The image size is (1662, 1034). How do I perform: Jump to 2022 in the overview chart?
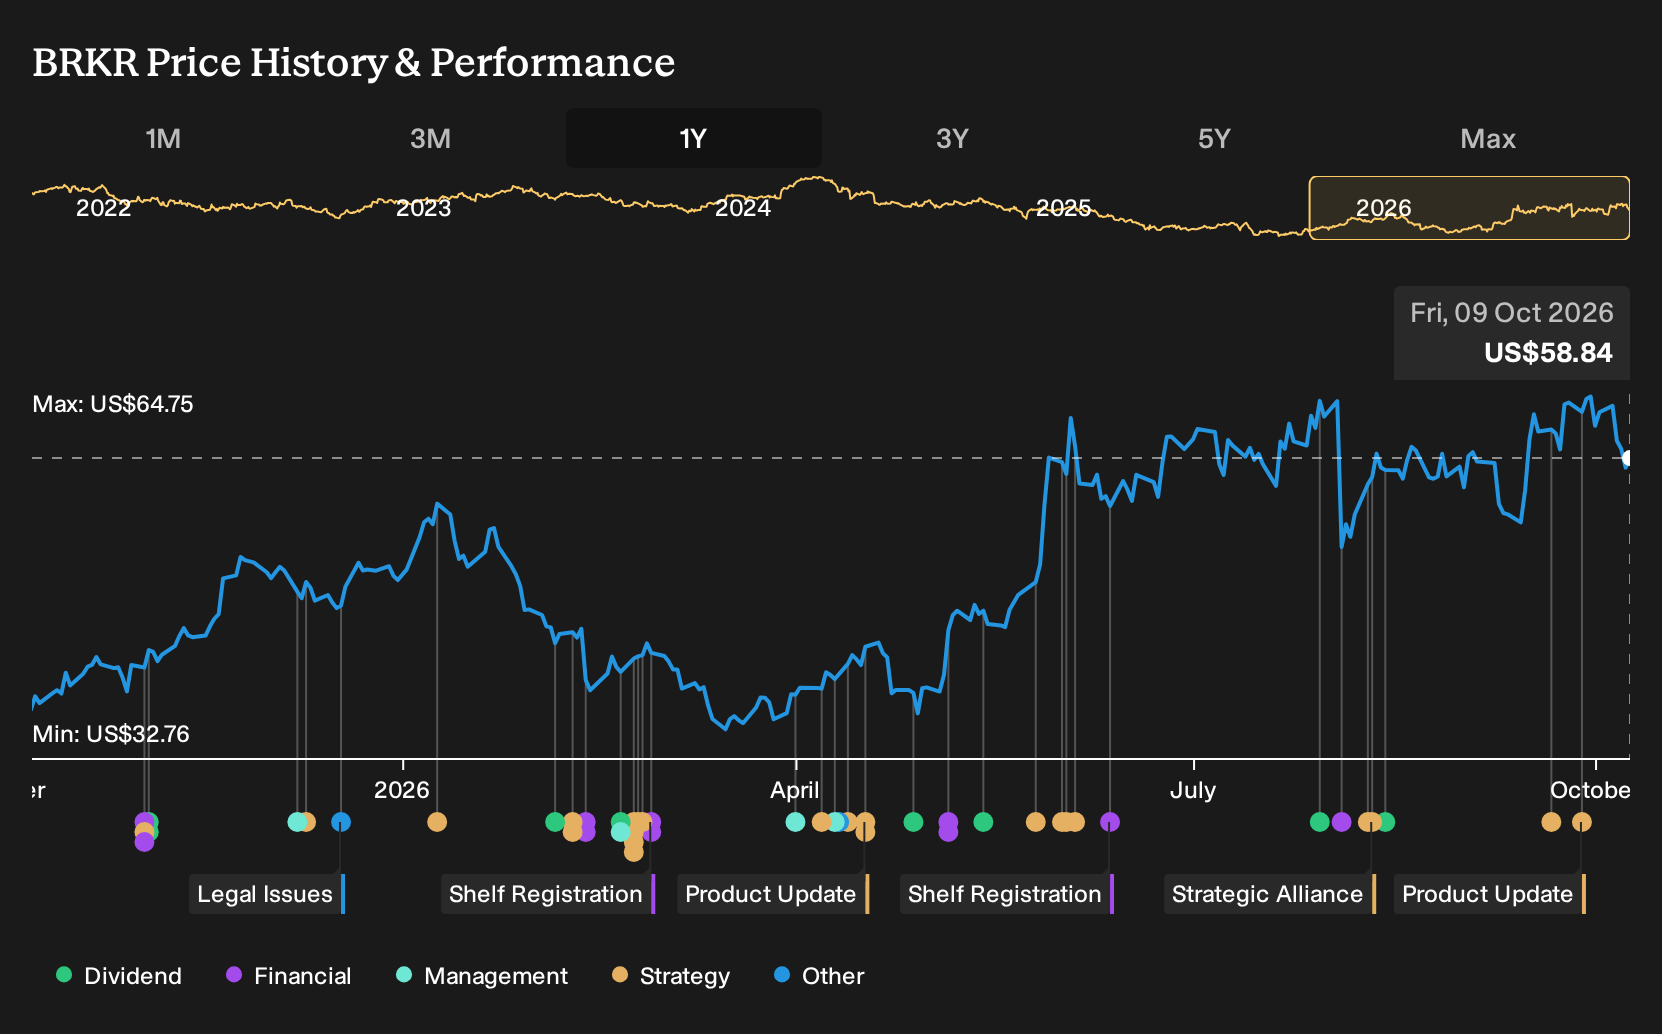(104, 208)
